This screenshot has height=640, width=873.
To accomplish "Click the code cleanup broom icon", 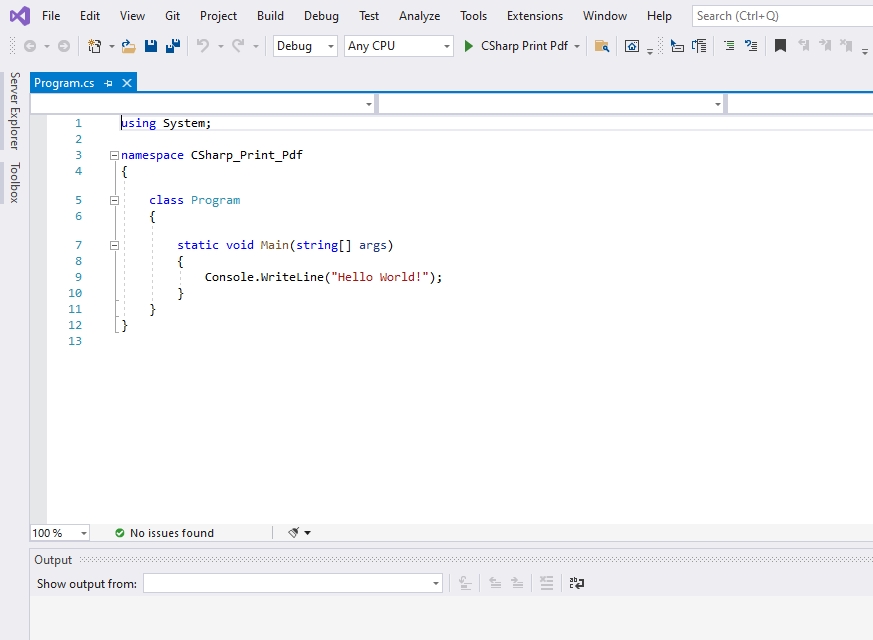I will (x=294, y=533).
